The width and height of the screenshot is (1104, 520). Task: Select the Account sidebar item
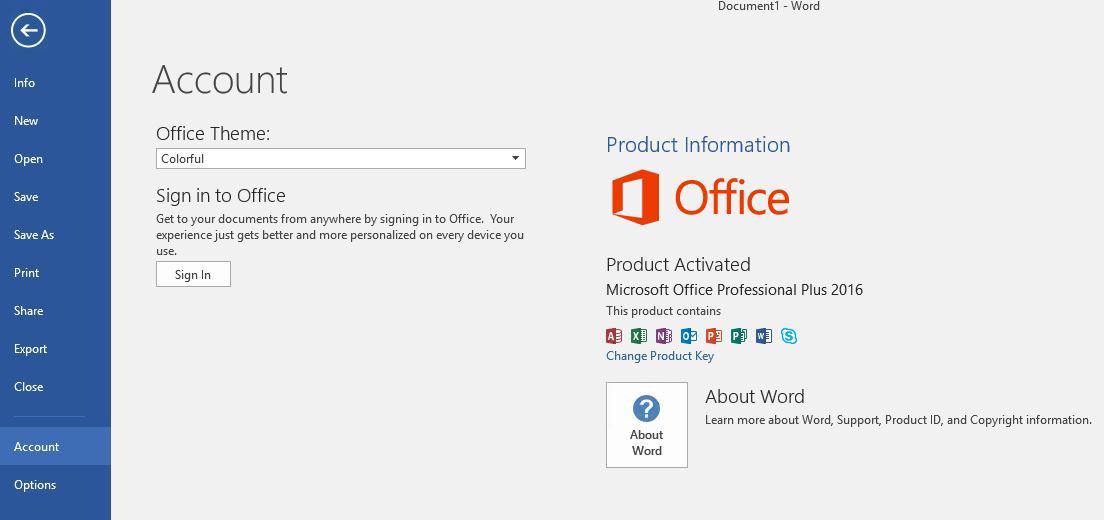point(55,446)
